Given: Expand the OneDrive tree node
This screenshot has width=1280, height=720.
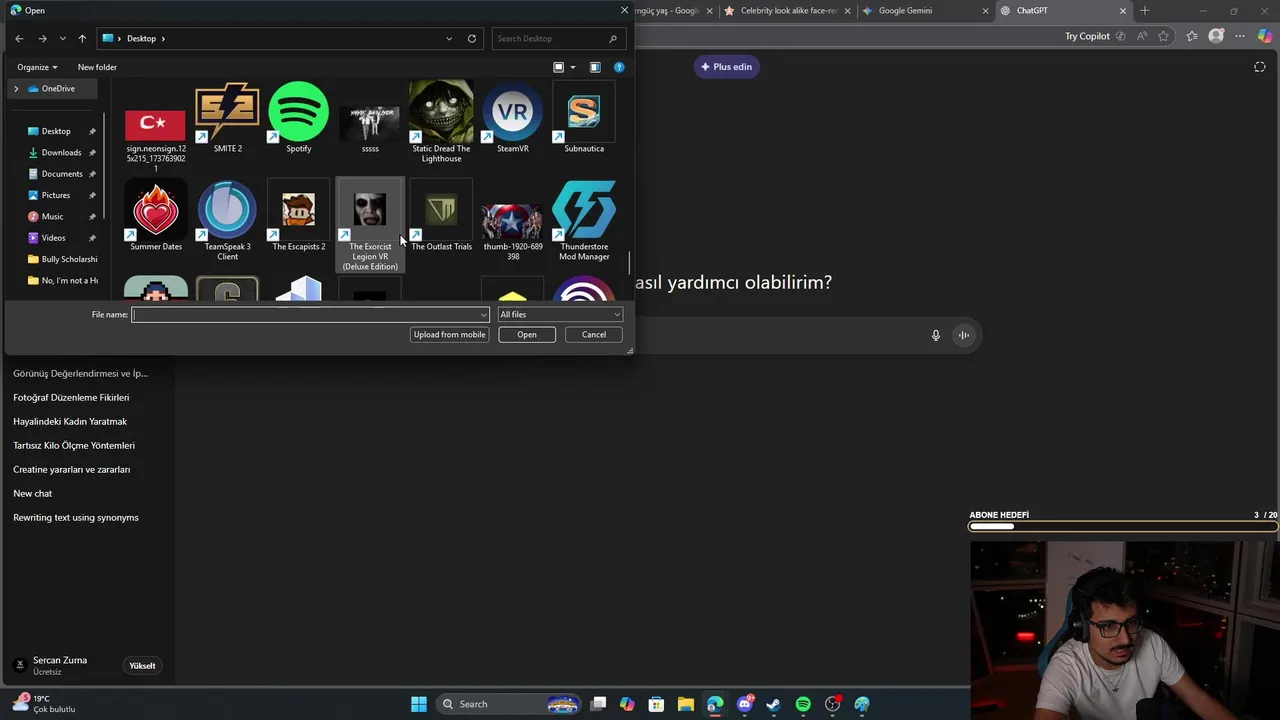Looking at the screenshot, I should 15,88.
